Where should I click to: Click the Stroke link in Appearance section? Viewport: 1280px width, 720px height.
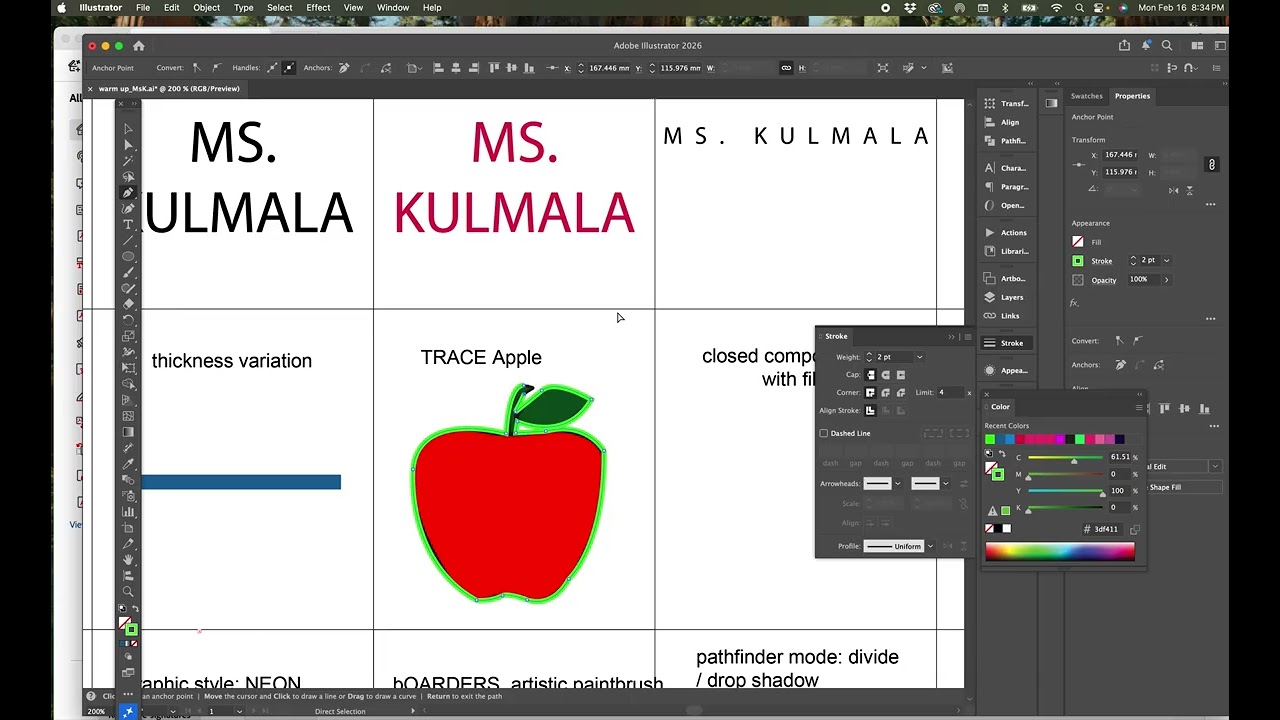point(1101,261)
